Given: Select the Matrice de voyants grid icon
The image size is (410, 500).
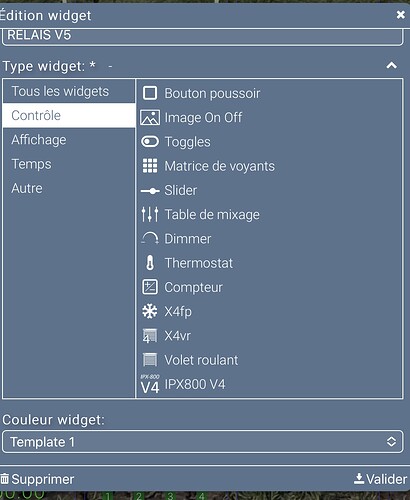Looking at the screenshot, I should pyautogui.click(x=150, y=166).
